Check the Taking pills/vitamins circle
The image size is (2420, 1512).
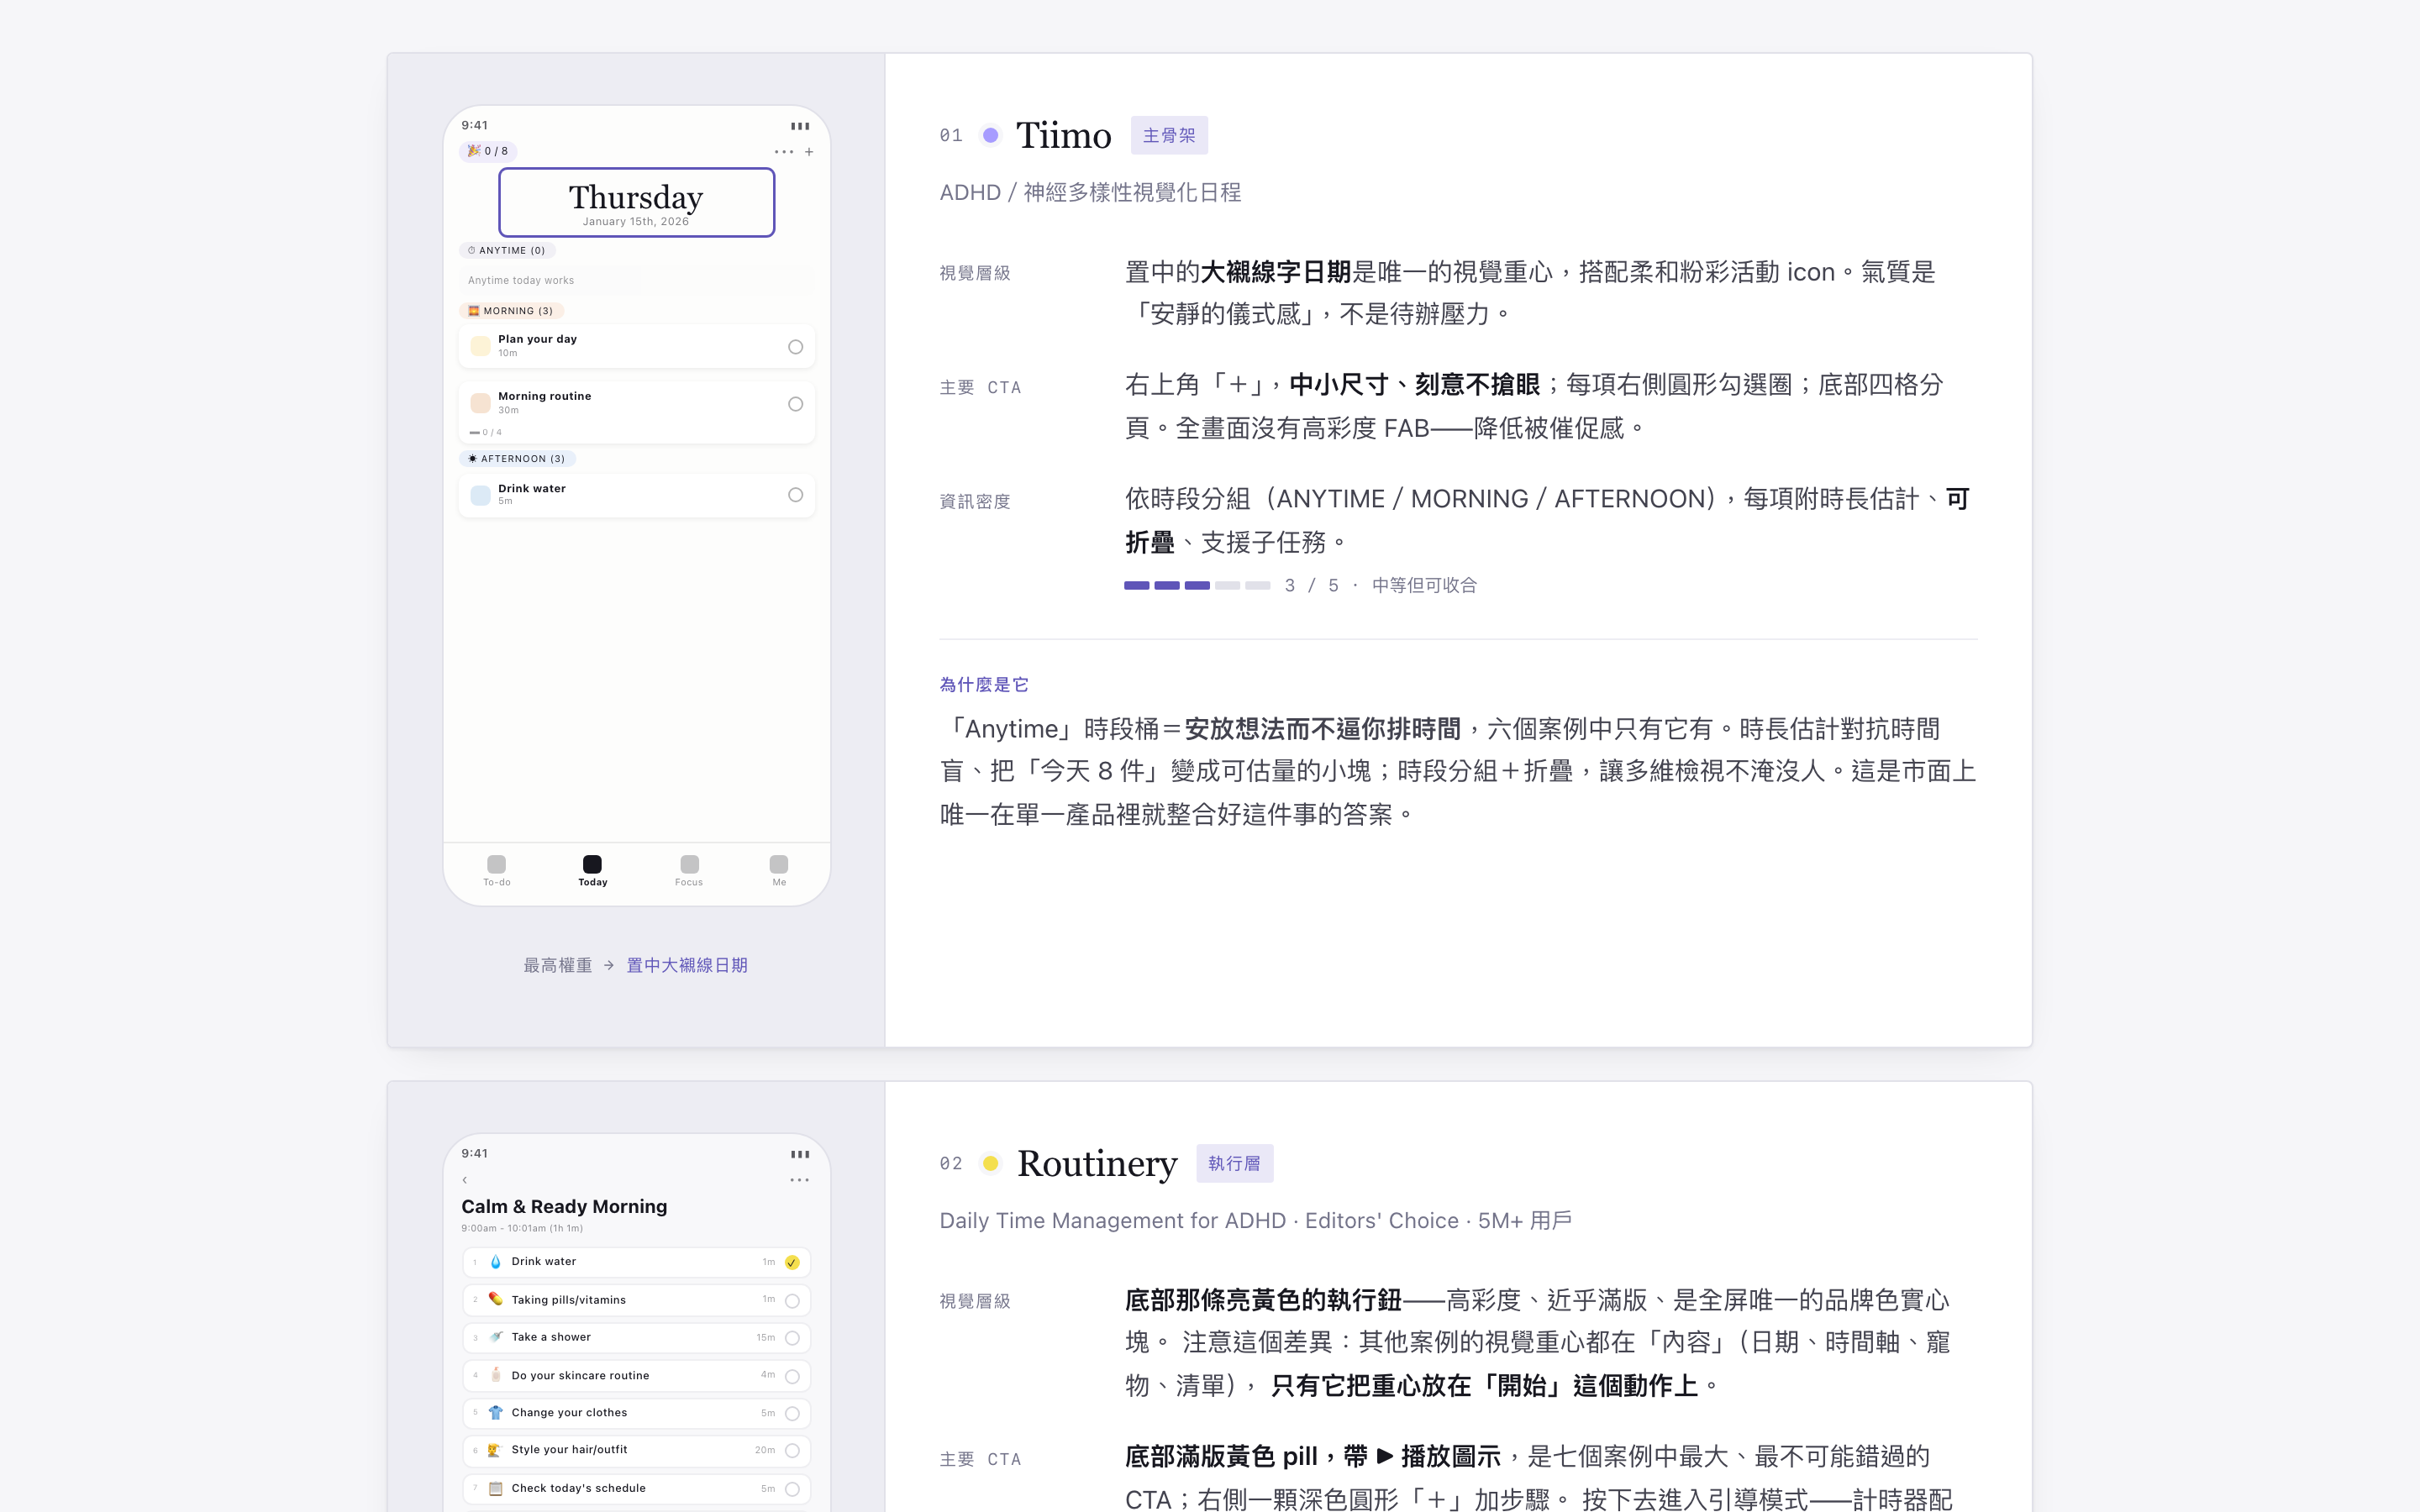click(792, 1300)
